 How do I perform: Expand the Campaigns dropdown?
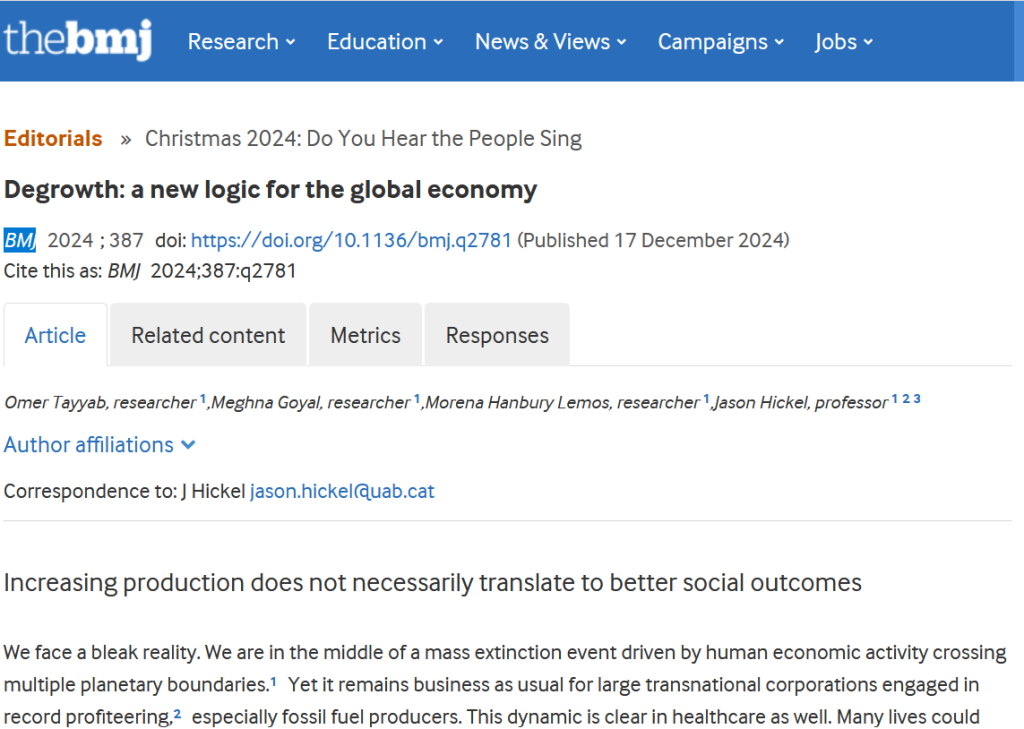[x=721, y=42]
